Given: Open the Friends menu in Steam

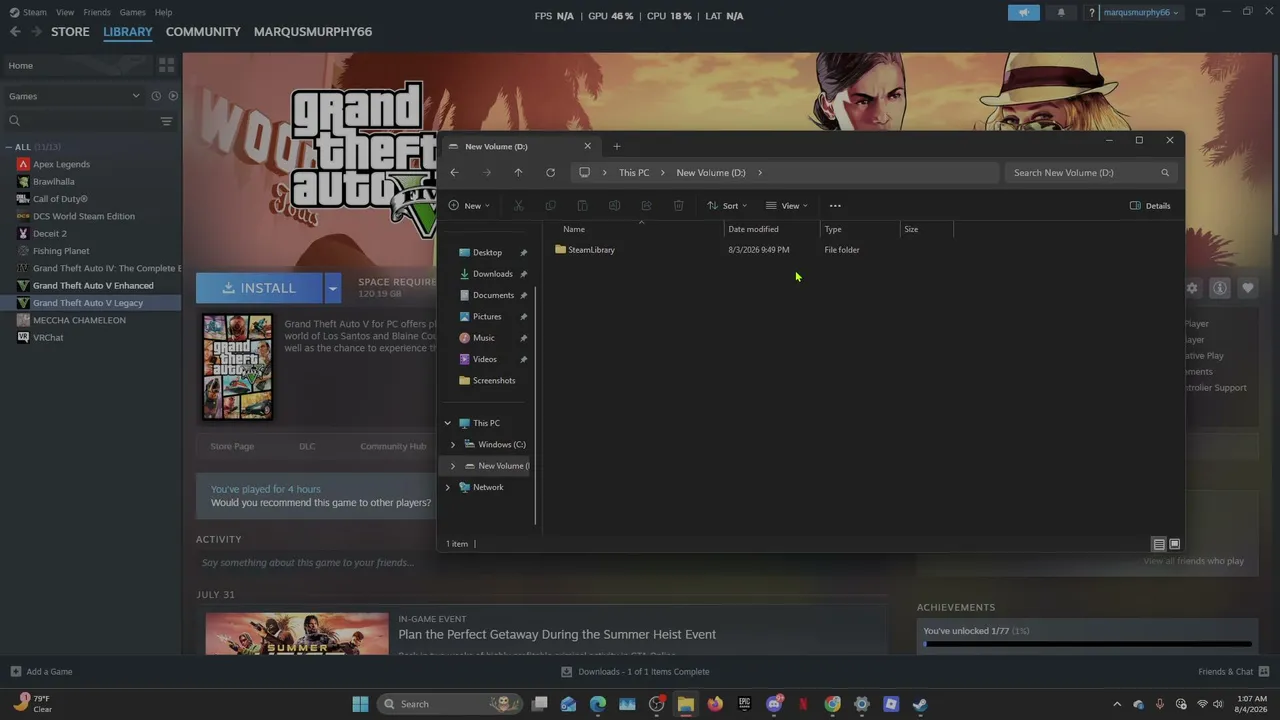Looking at the screenshot, I should 97,12.
